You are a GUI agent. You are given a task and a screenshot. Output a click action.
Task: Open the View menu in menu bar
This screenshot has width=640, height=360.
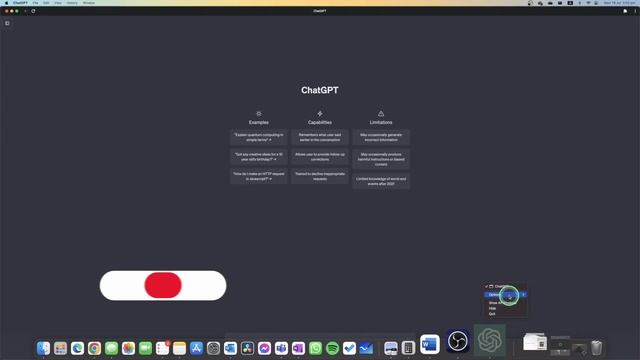[x=58, y=3]
